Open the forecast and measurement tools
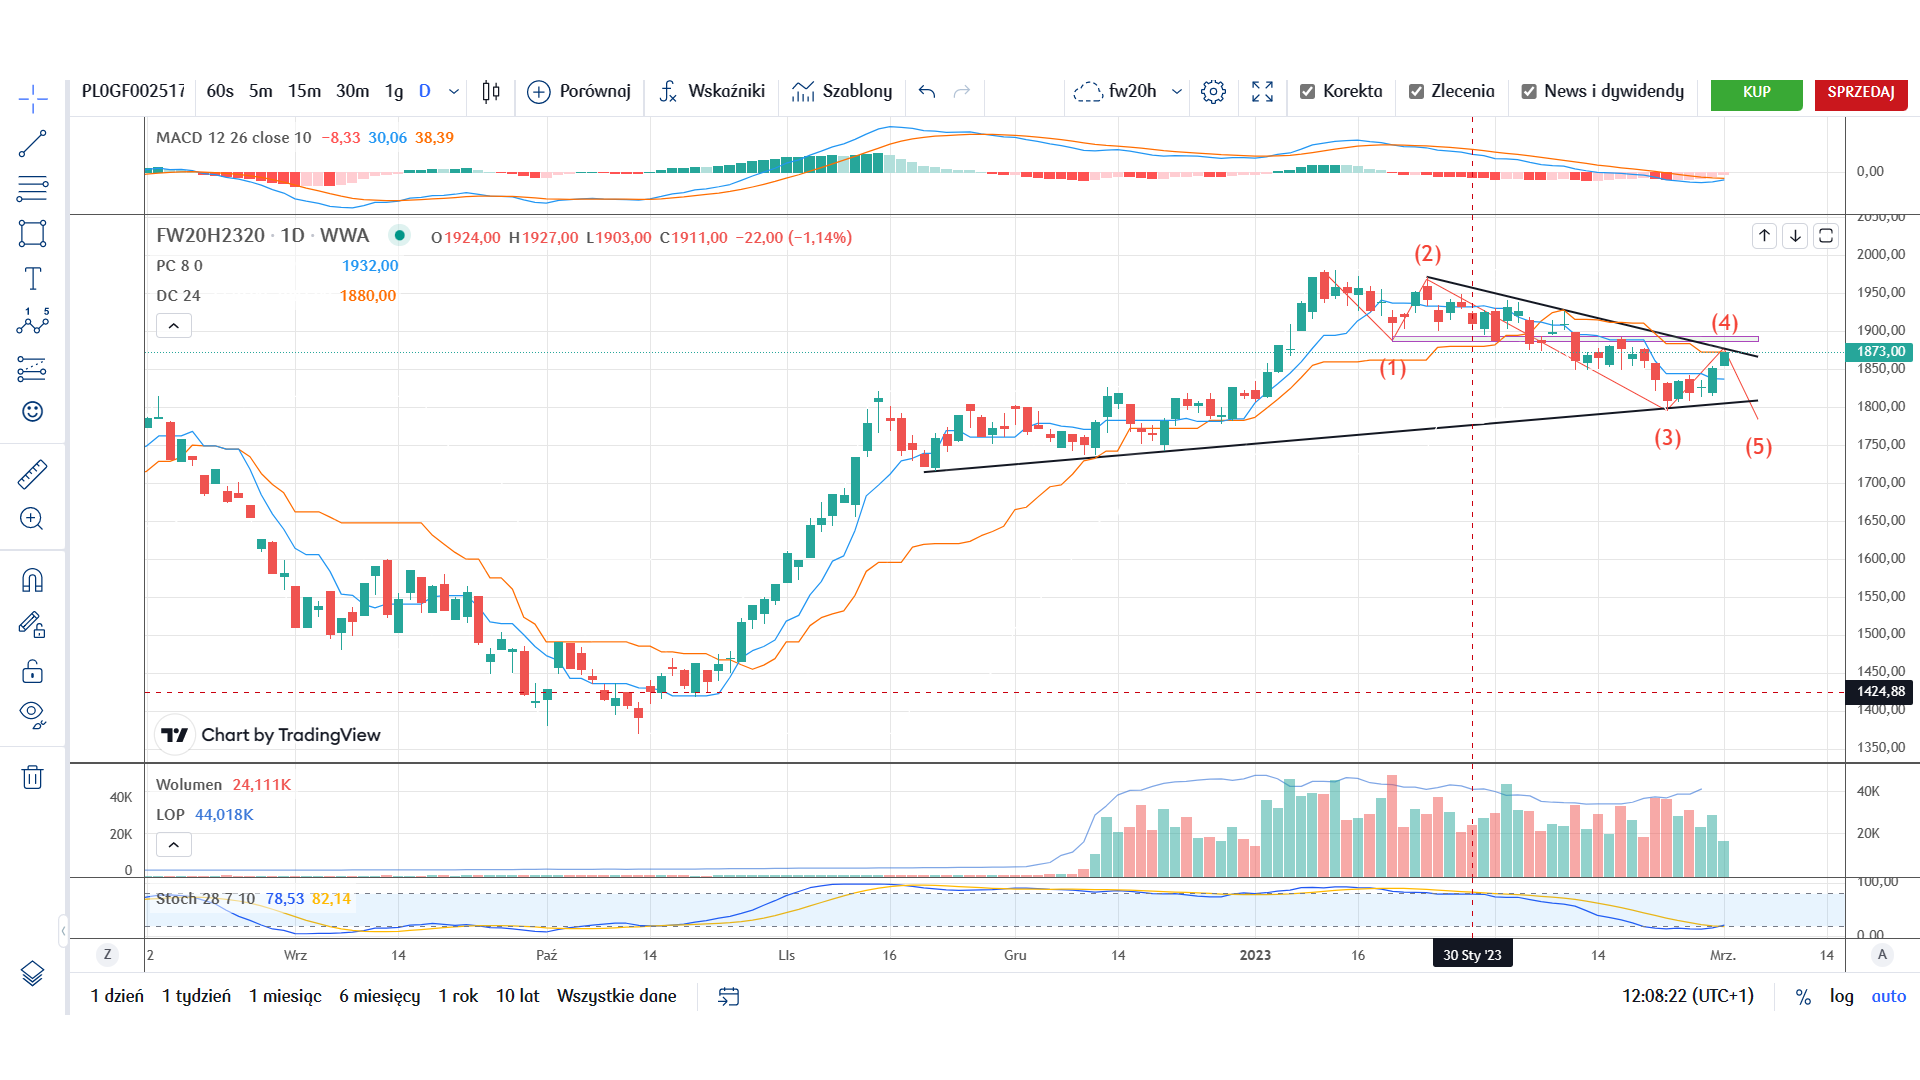This screenshot has height=1080, width=1920. [x=32, y=369]
